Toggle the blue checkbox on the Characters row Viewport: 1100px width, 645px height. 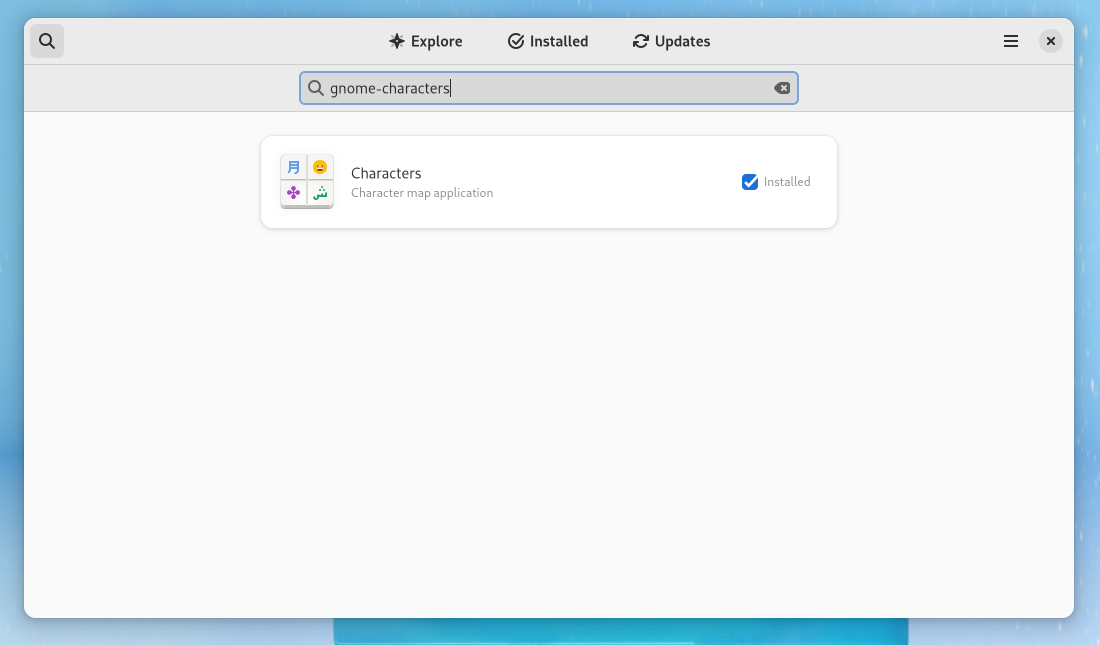point(750,182)
